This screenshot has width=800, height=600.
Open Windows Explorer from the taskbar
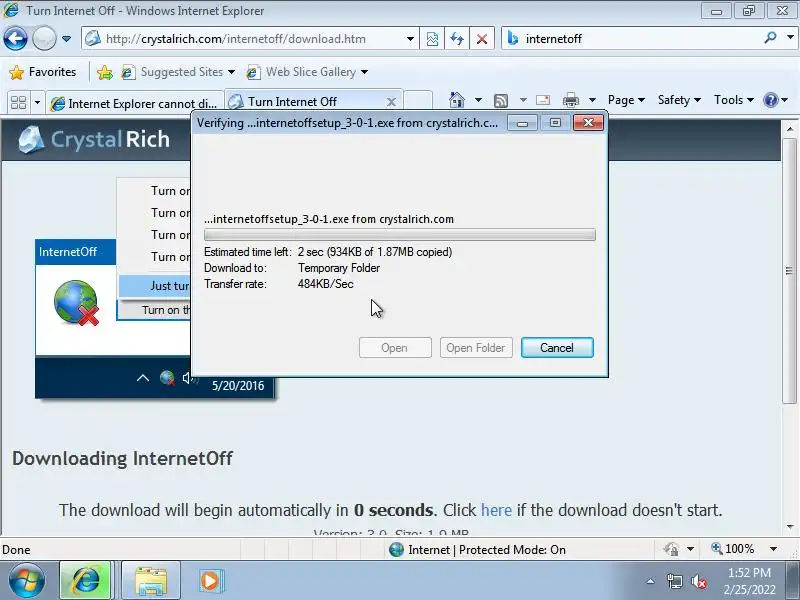(151, 581)
